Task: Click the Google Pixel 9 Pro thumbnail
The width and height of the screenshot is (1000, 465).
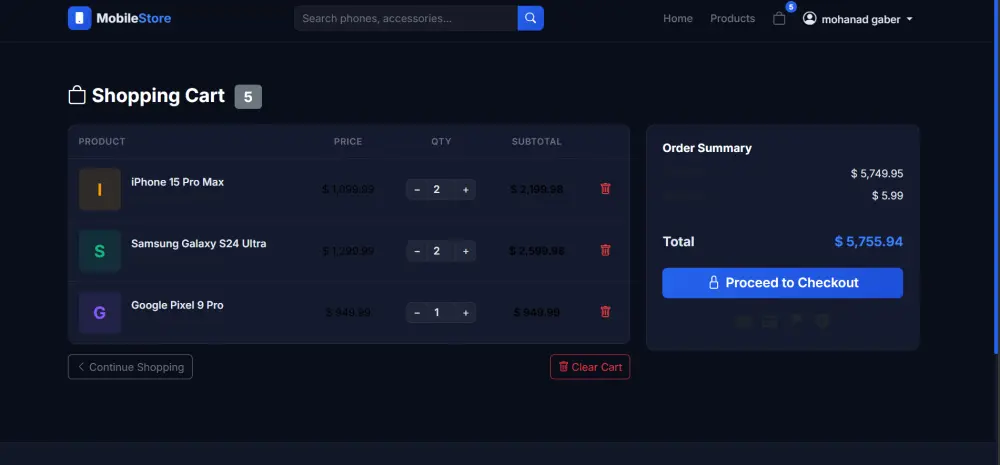Action: point(99,313)
